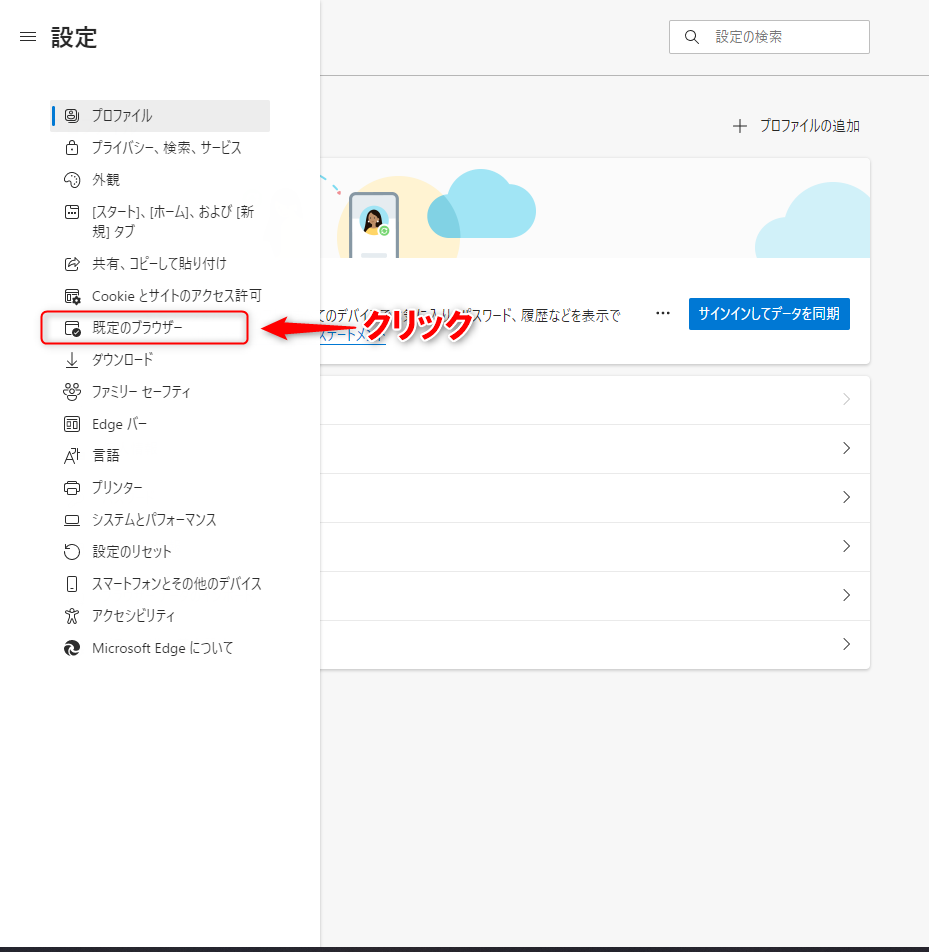The width and height of the screenshot is (929, 952).
Task: Expand the first profile settings row chevron
Action: click(846, 399)
